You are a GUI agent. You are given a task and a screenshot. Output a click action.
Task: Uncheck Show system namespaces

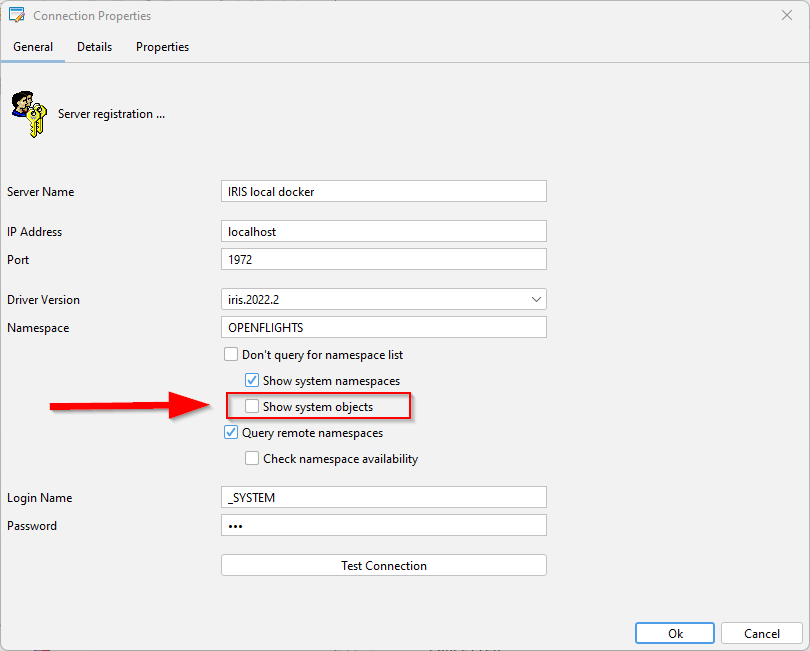pyautogui.click(x=253, y=381)
